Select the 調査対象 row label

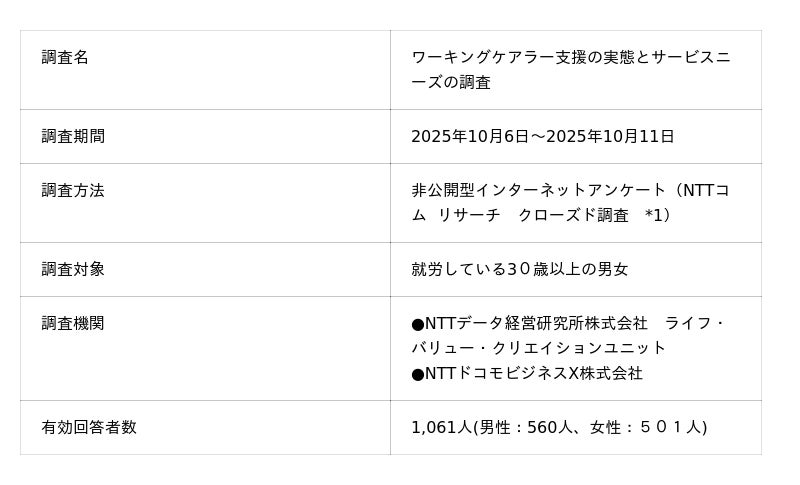[73, 269]
